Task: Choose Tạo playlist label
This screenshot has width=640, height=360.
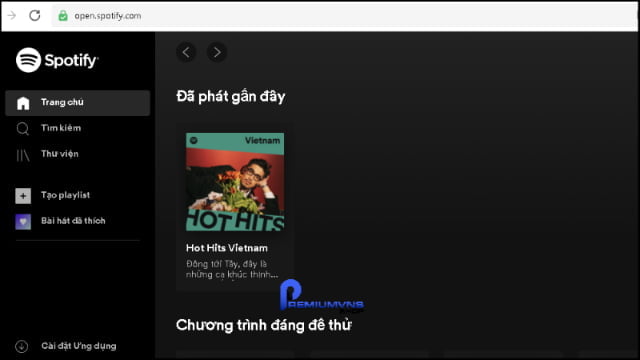Action: (65, 195)
